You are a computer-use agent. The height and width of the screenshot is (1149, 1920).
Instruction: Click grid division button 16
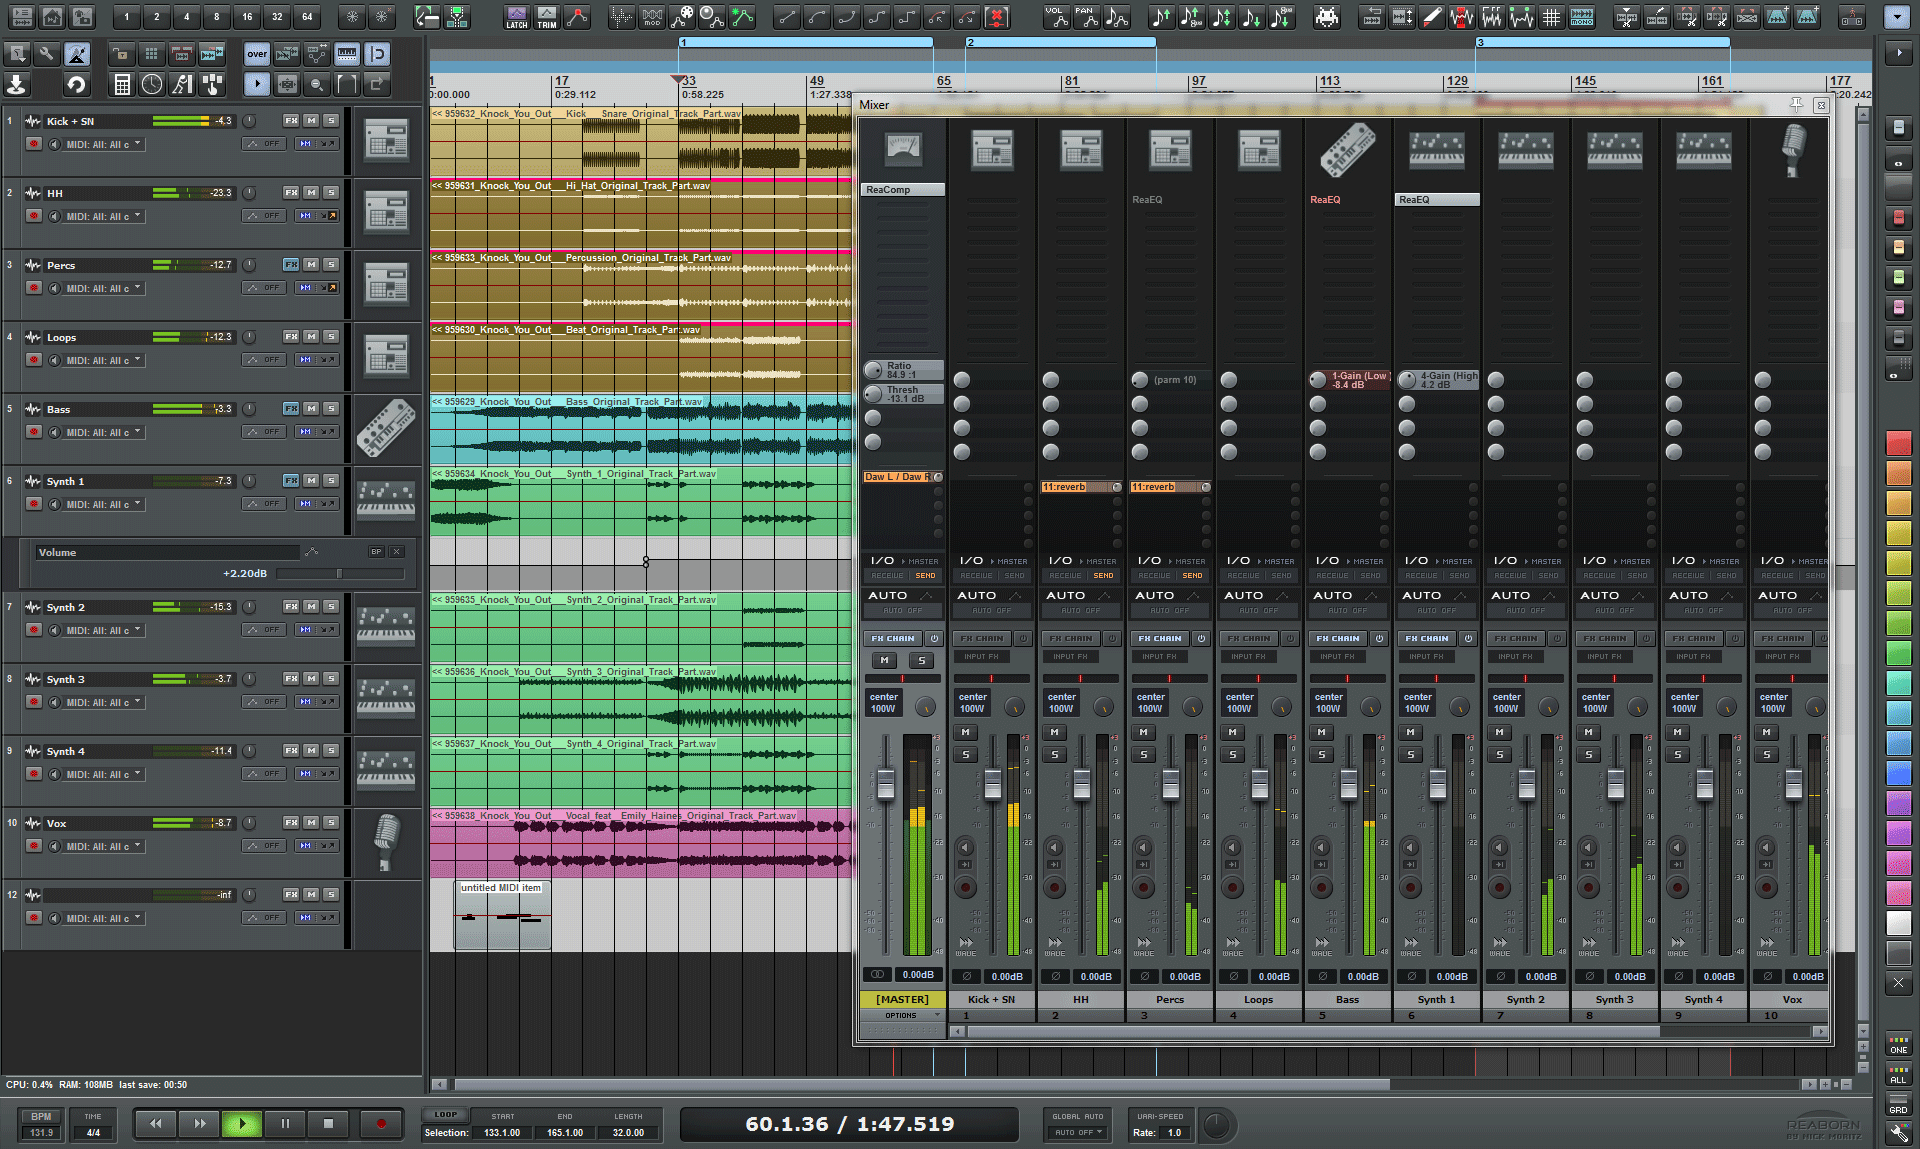(247, 16)
